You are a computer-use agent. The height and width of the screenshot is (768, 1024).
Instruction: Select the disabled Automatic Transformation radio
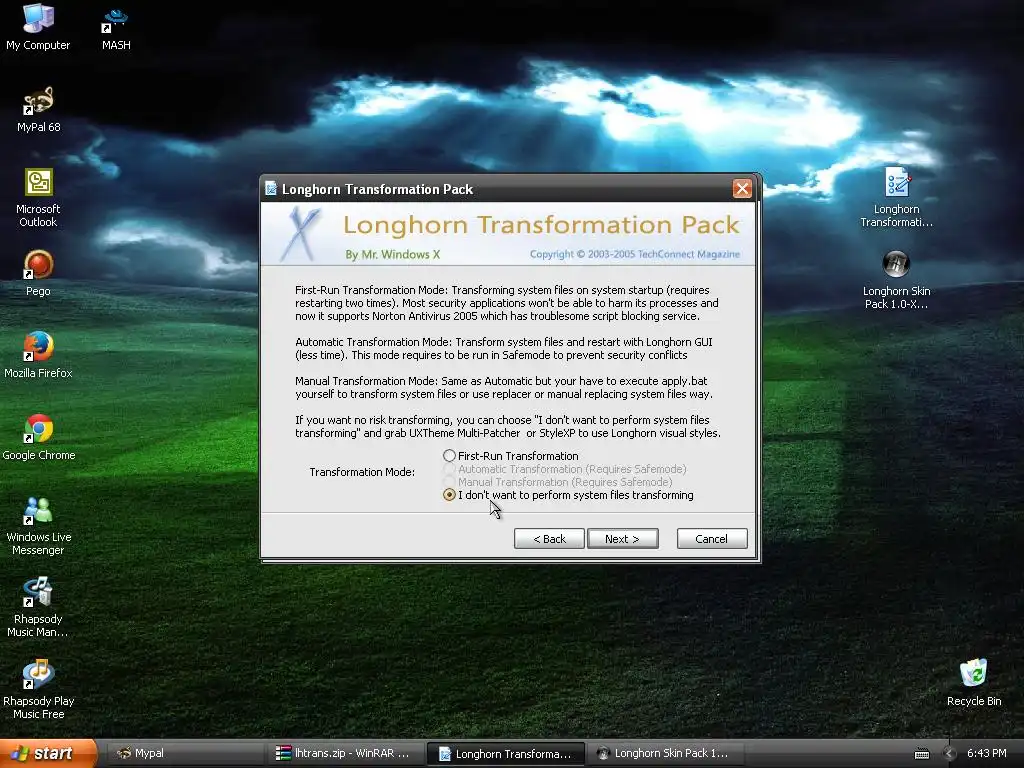coord(449,469)
